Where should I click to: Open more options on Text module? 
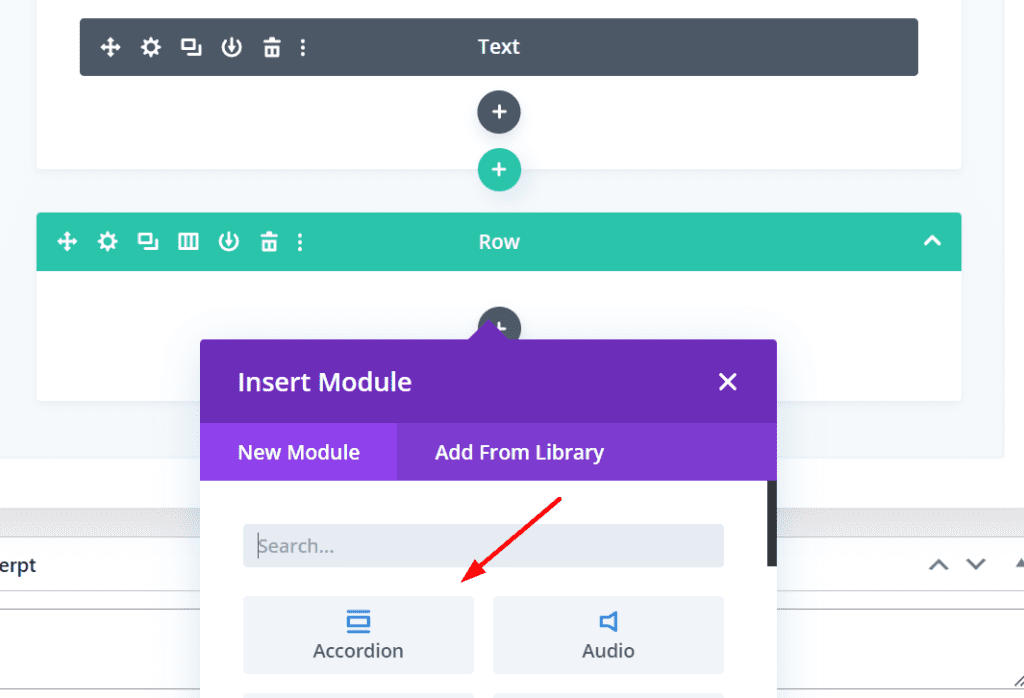coord(302,47)
